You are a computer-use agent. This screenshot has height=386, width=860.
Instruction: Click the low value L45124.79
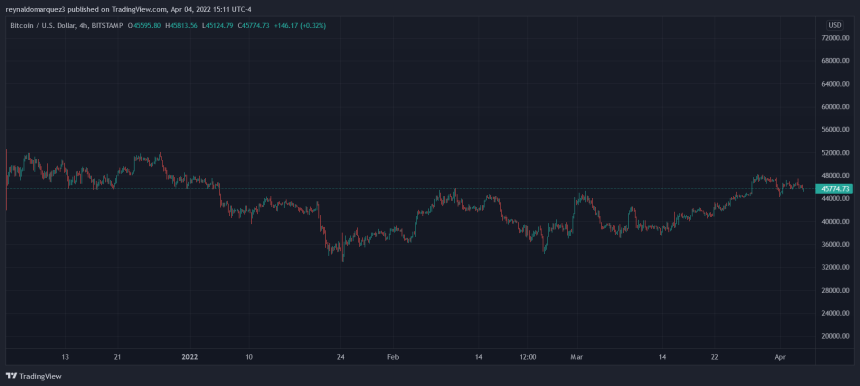click(x=218, y=25)
